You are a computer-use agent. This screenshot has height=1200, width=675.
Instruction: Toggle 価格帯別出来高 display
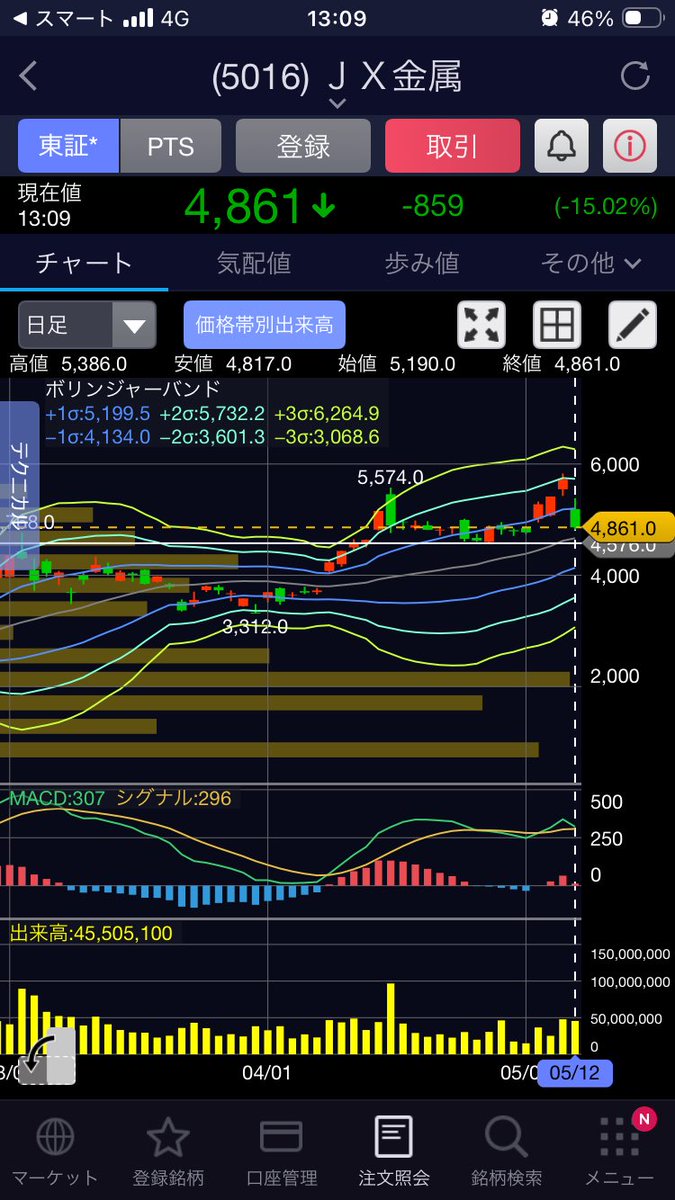264,325
